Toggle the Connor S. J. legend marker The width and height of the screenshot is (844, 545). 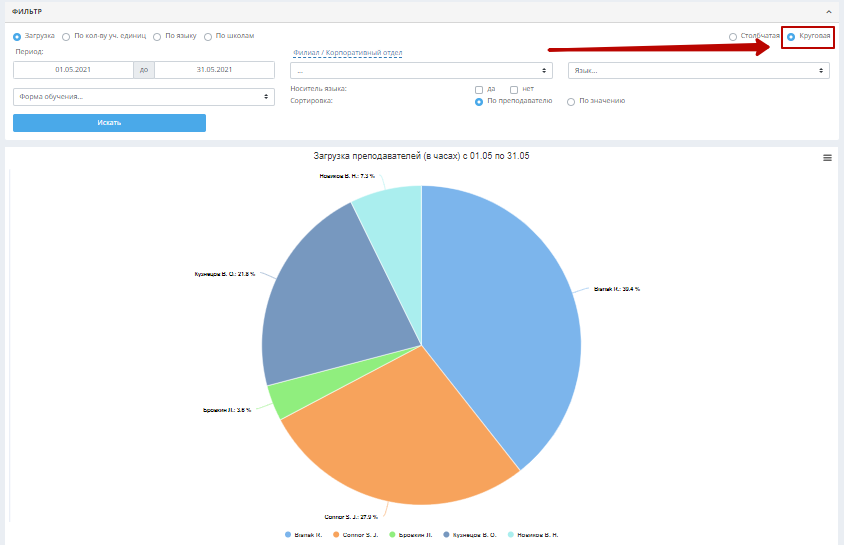pos(336,535)
